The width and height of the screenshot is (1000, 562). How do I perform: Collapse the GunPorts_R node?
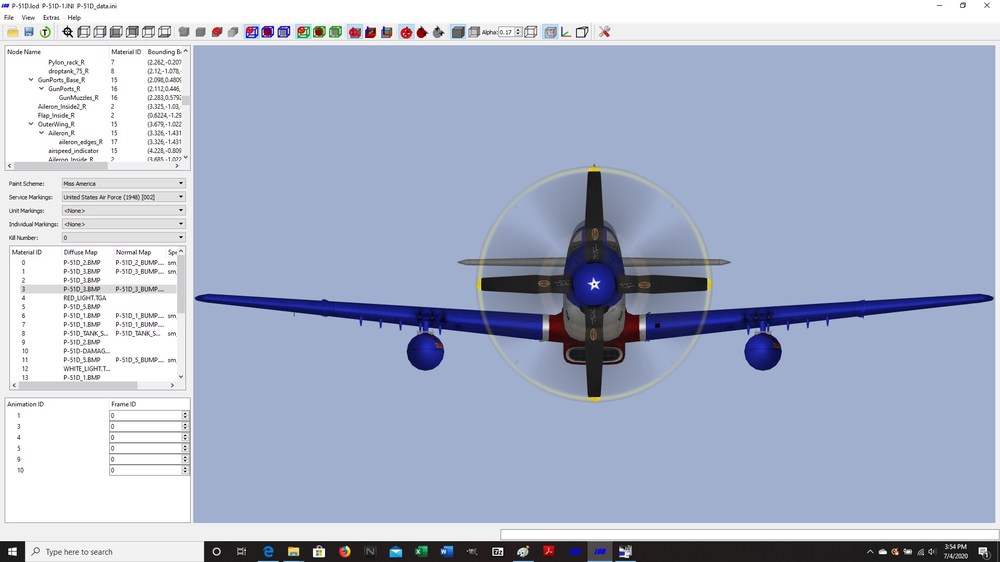[41, 89]
